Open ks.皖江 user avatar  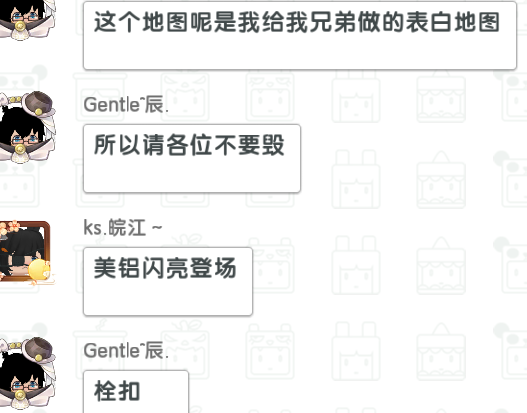26,251
